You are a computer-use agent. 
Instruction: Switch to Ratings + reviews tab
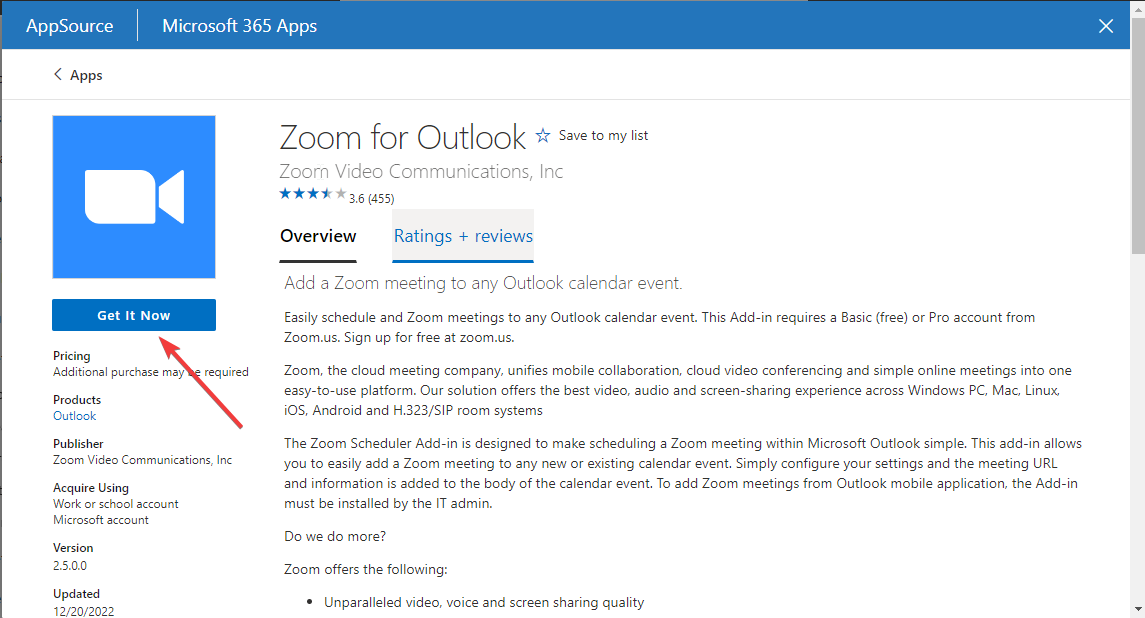463,236
